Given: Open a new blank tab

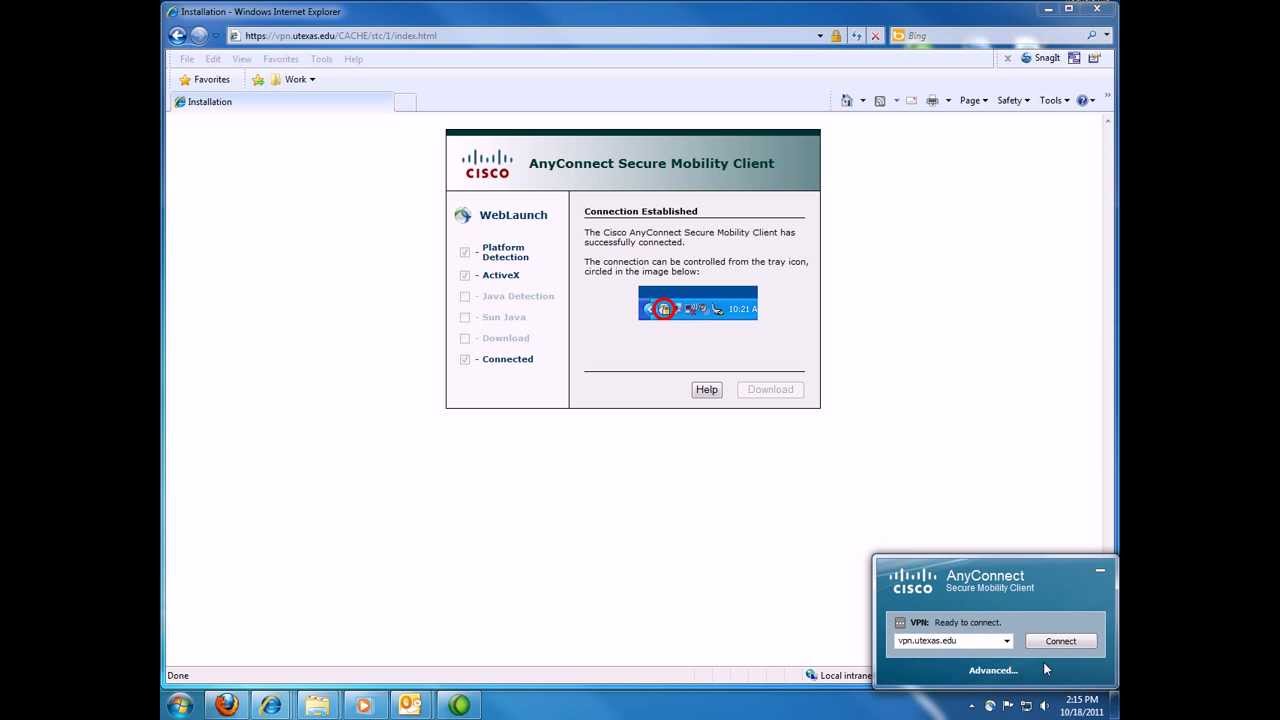Looking at the screenshot, I should pos(405,102).
